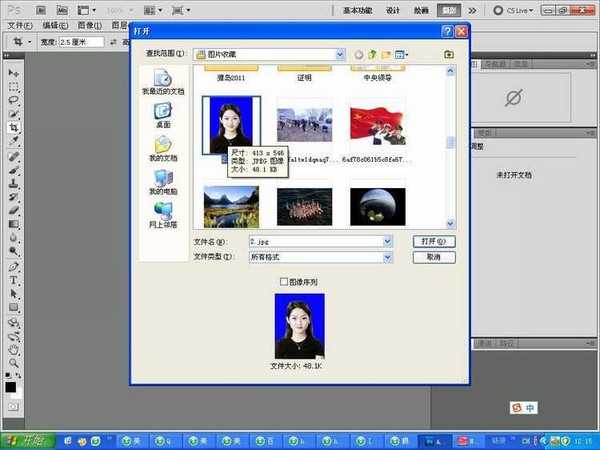Click the up one level folder icon
Viewport: 600px width, 450px height.
(x=371, y=53)
